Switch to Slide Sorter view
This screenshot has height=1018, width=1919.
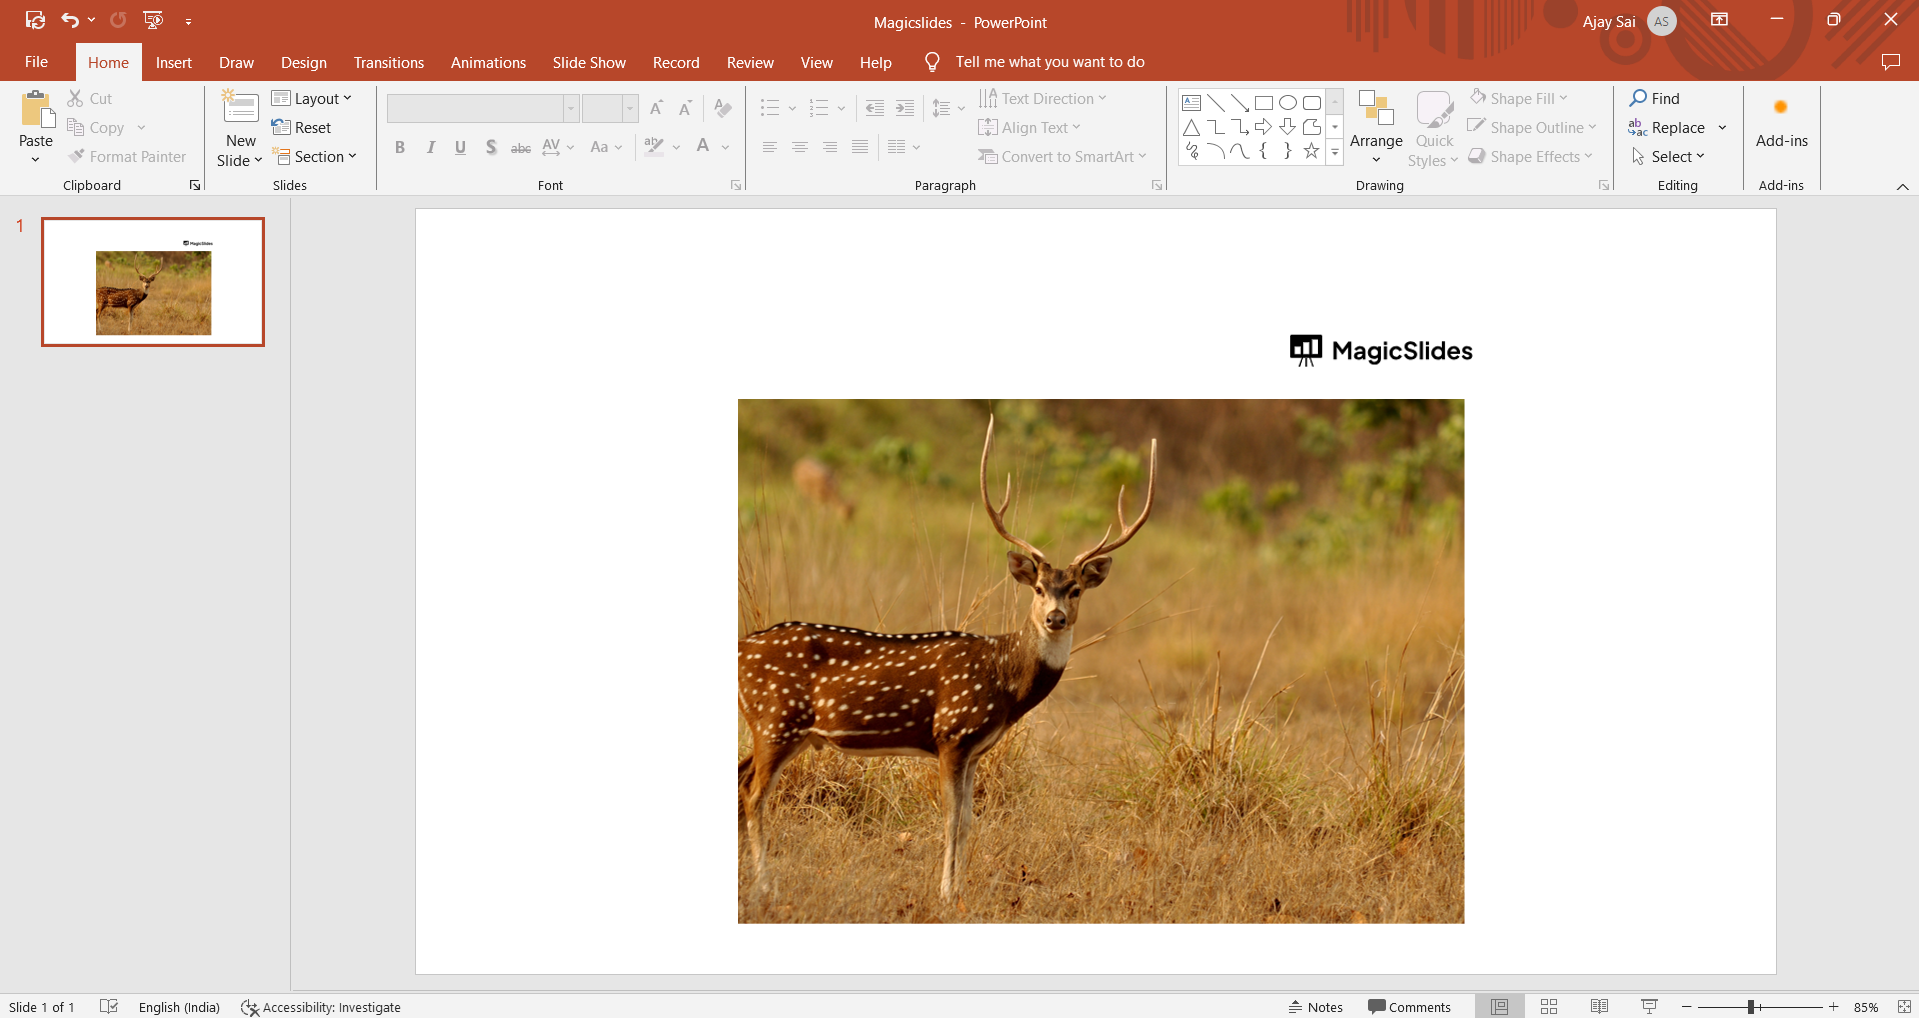point(1549,1007)
